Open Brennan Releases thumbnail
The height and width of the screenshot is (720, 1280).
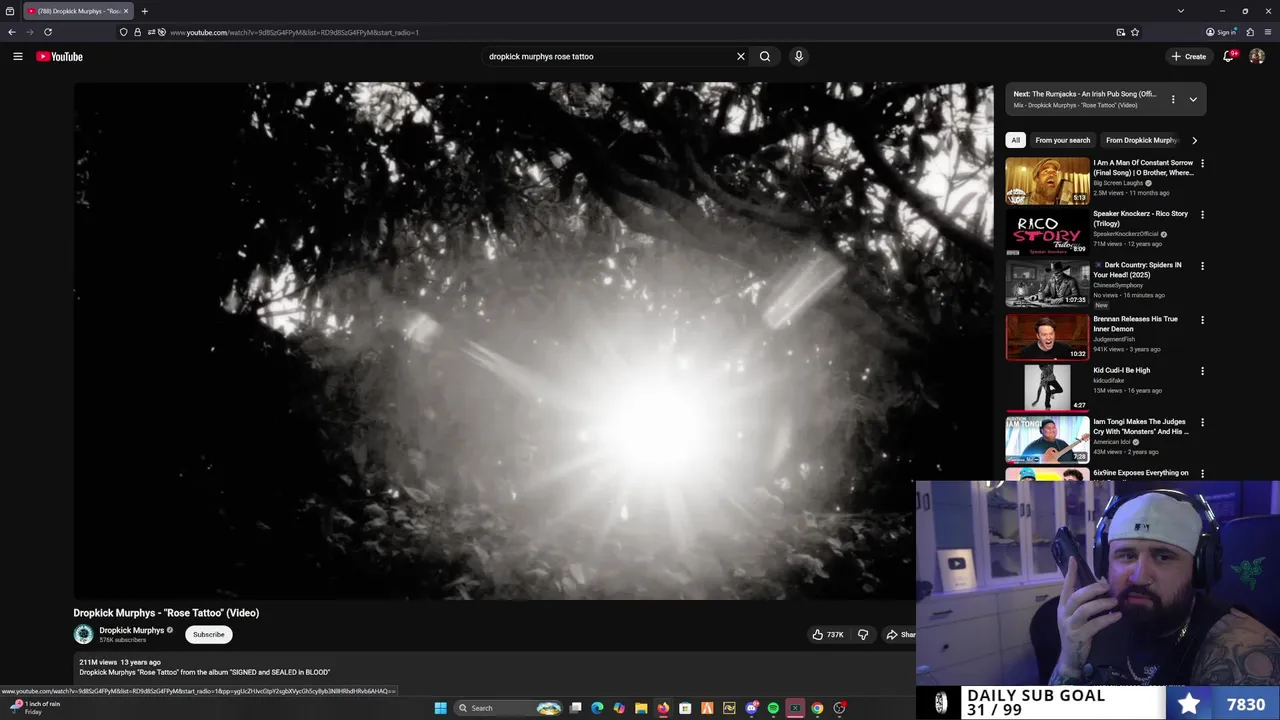[x=1047, y=337]
